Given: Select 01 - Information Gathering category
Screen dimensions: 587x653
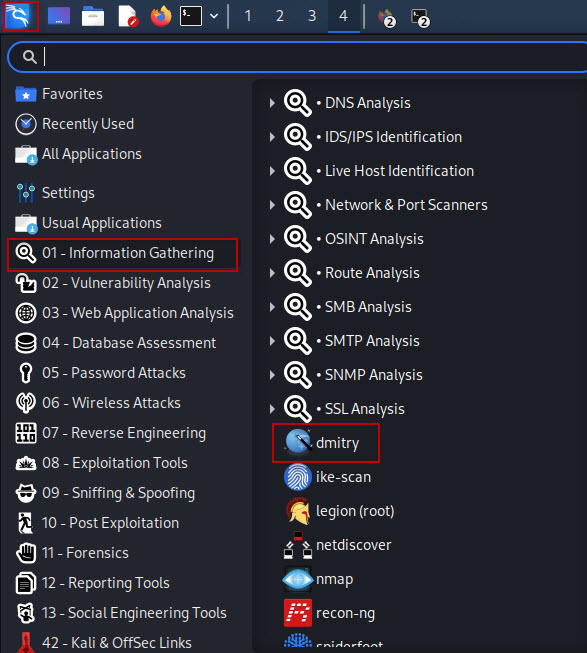Looking at the screenshot, I should (x=122, y=254).
